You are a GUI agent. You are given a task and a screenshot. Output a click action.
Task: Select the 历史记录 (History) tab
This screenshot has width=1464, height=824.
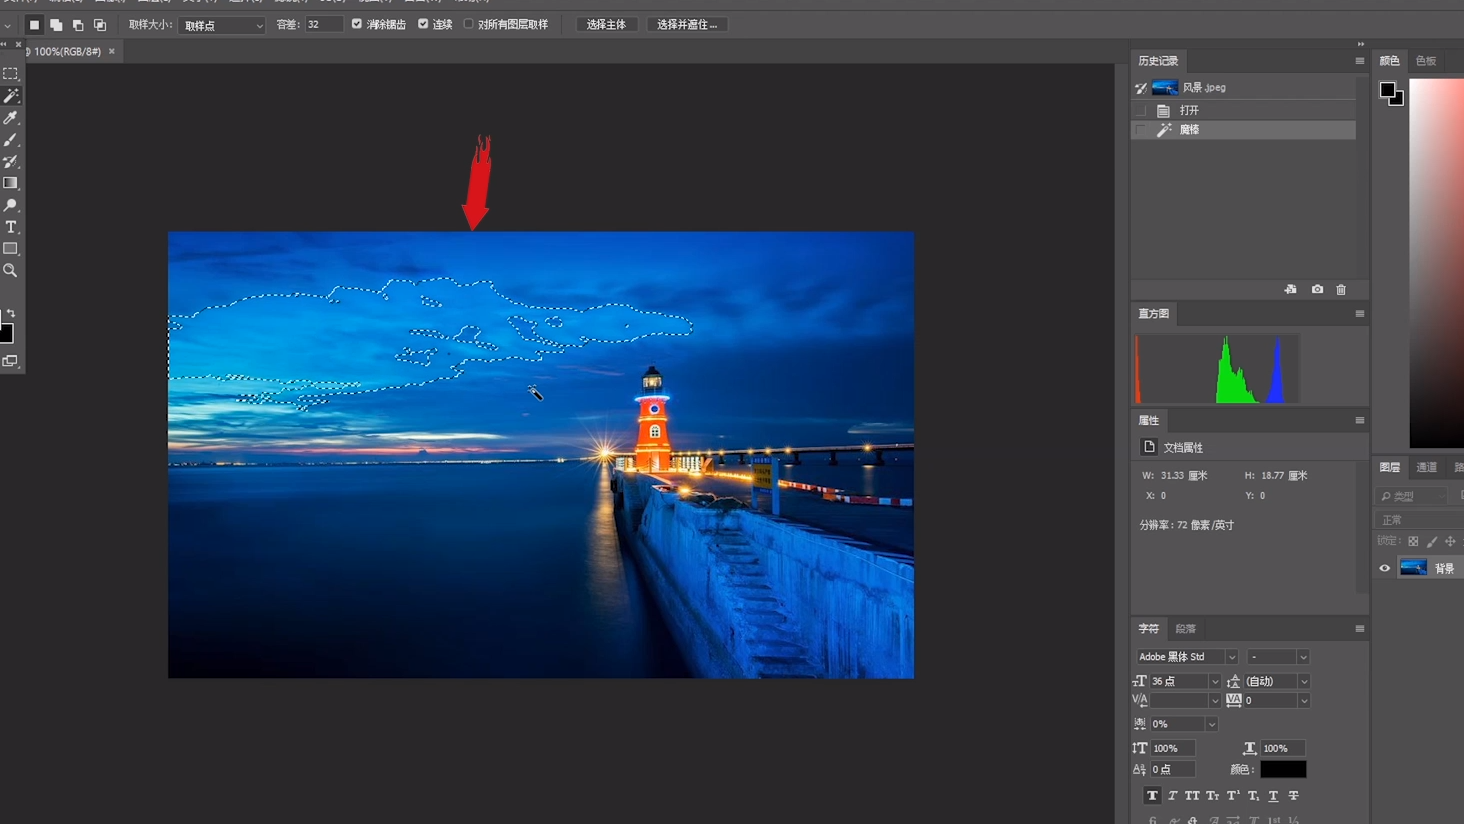pos(1158,61)
